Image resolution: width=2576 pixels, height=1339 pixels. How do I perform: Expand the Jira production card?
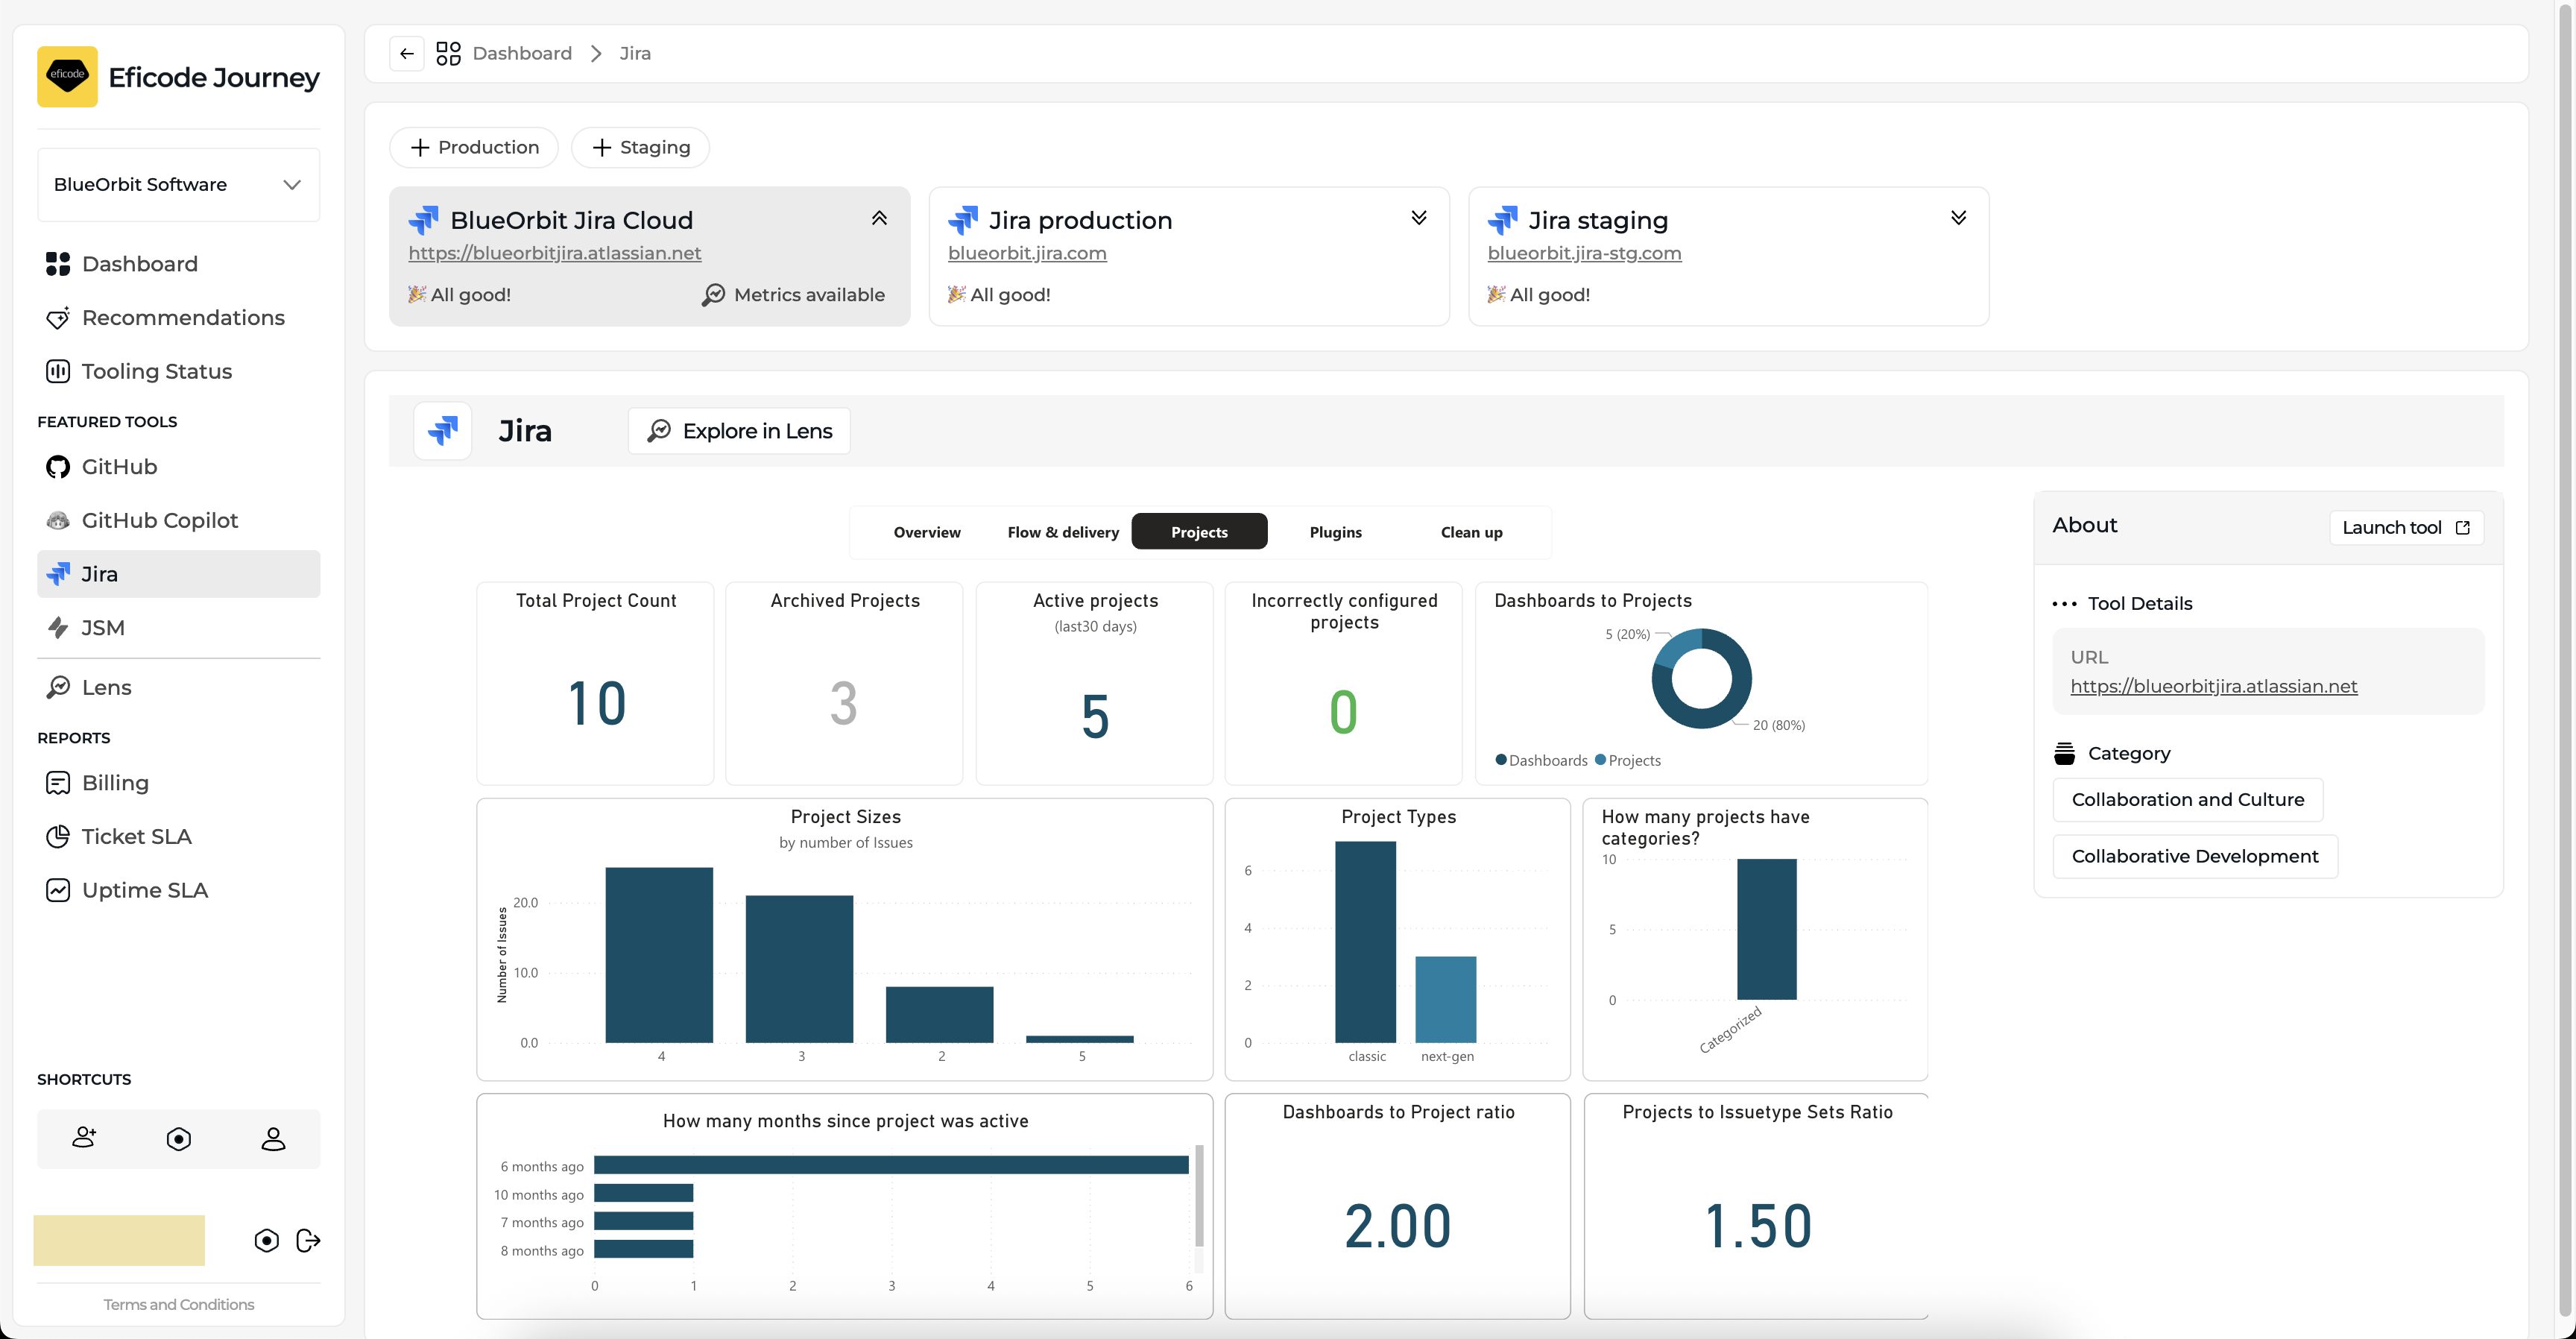[1418, 218]
